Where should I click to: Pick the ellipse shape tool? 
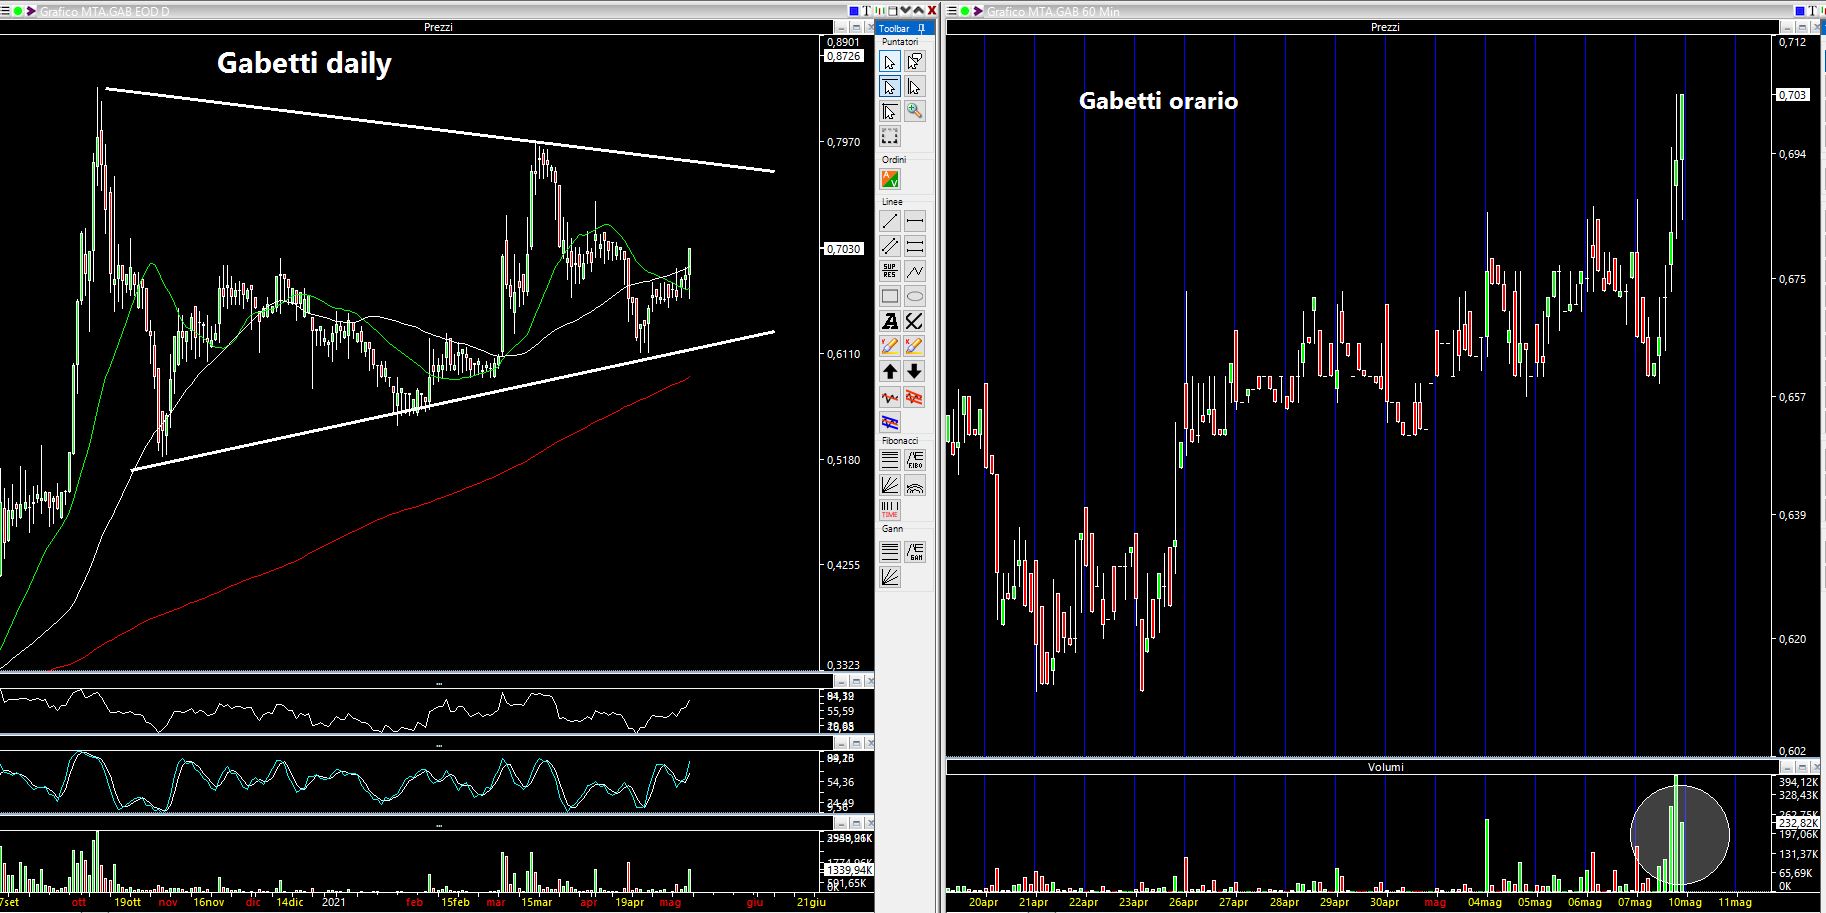(x=915, y=296)
